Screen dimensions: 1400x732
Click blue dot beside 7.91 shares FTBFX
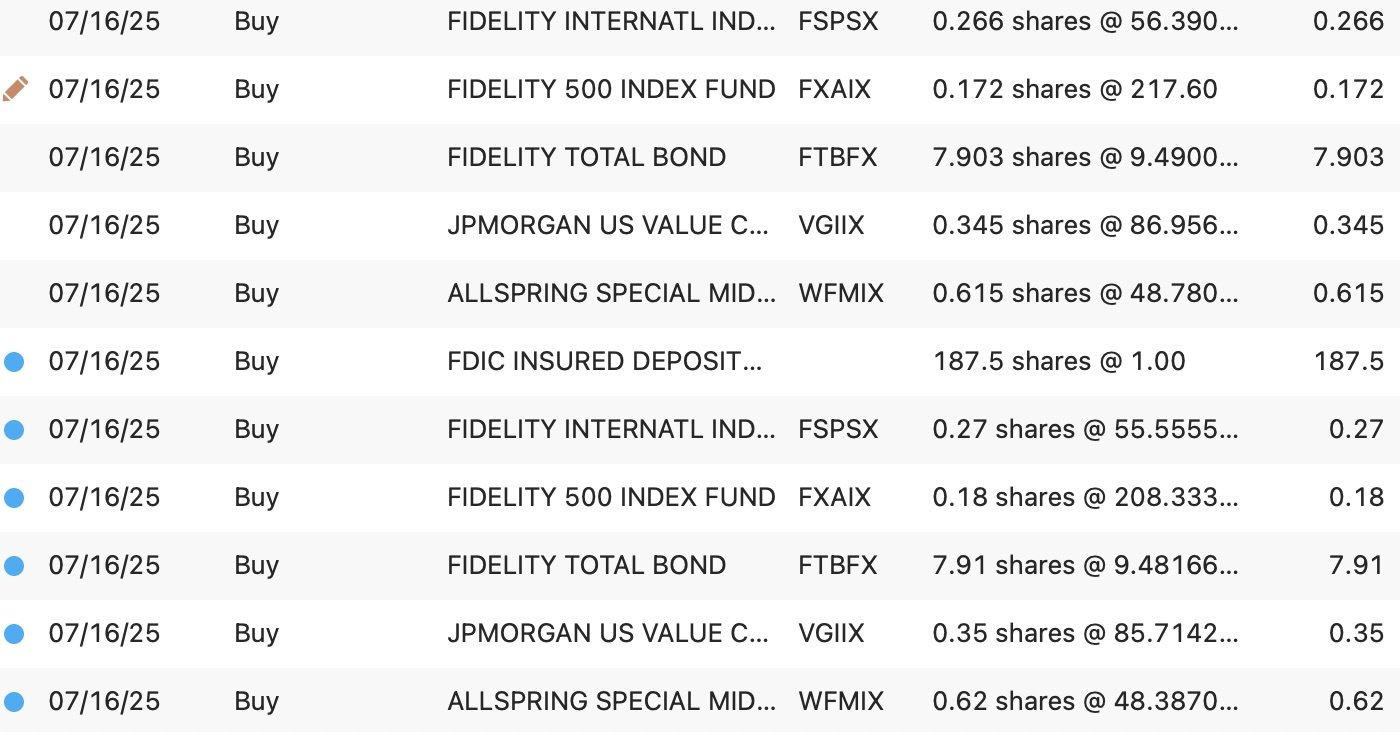click(x=14, y=566)
